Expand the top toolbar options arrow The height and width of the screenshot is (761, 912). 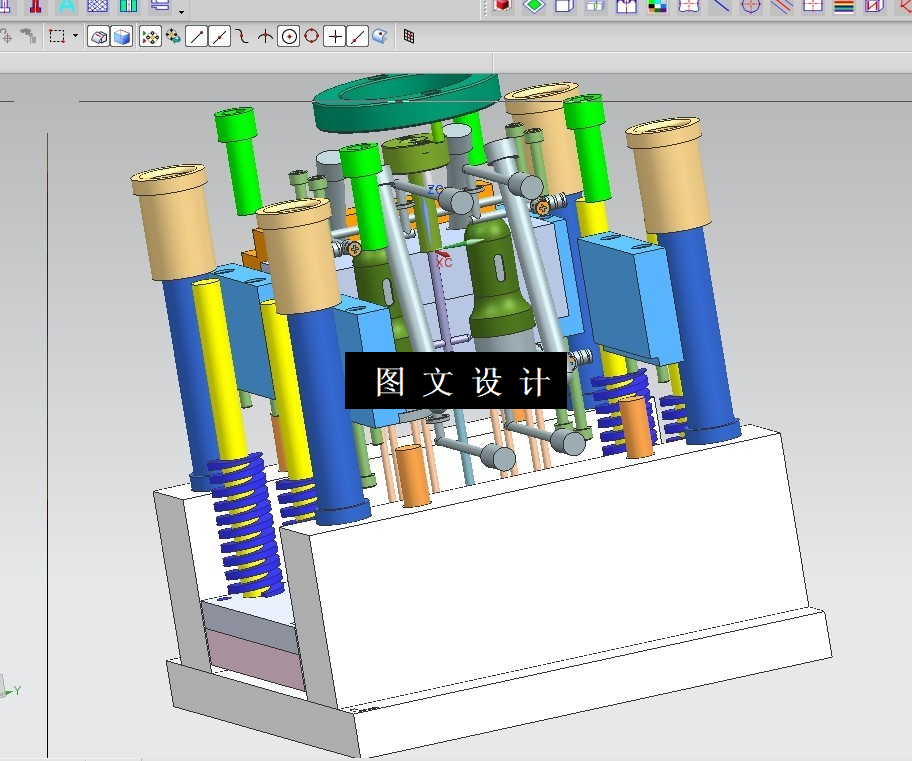pos(181,12)
